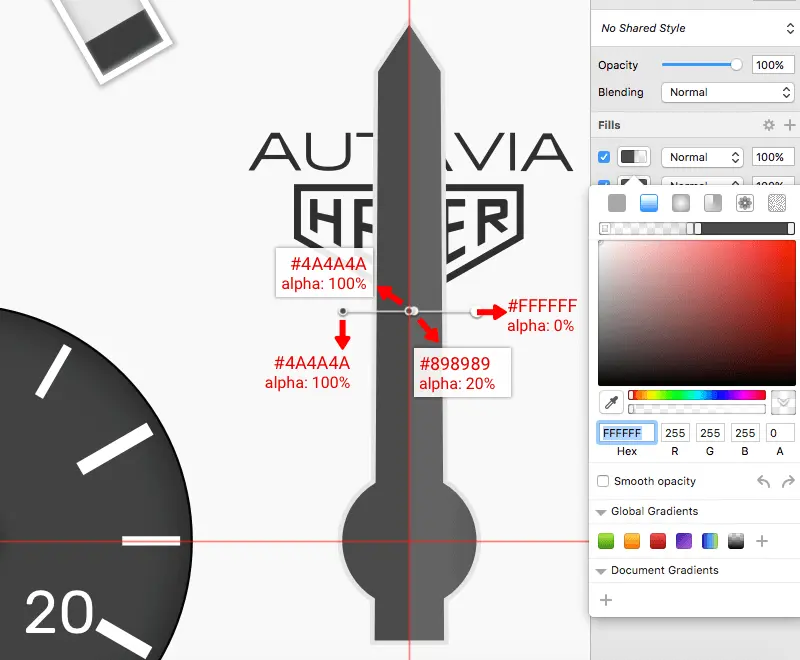Open the No Shared Style dropdown
Screen dimensions: 800x660
[695, 28]
